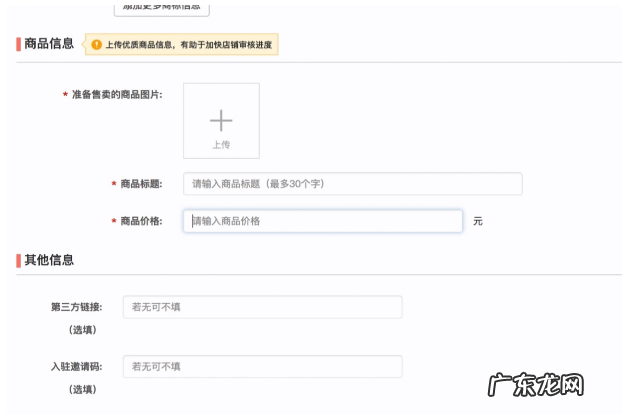Click the partially visible button at the top
Image resolution: width=622 pixels, height=414 pixels.
[161, 9]
